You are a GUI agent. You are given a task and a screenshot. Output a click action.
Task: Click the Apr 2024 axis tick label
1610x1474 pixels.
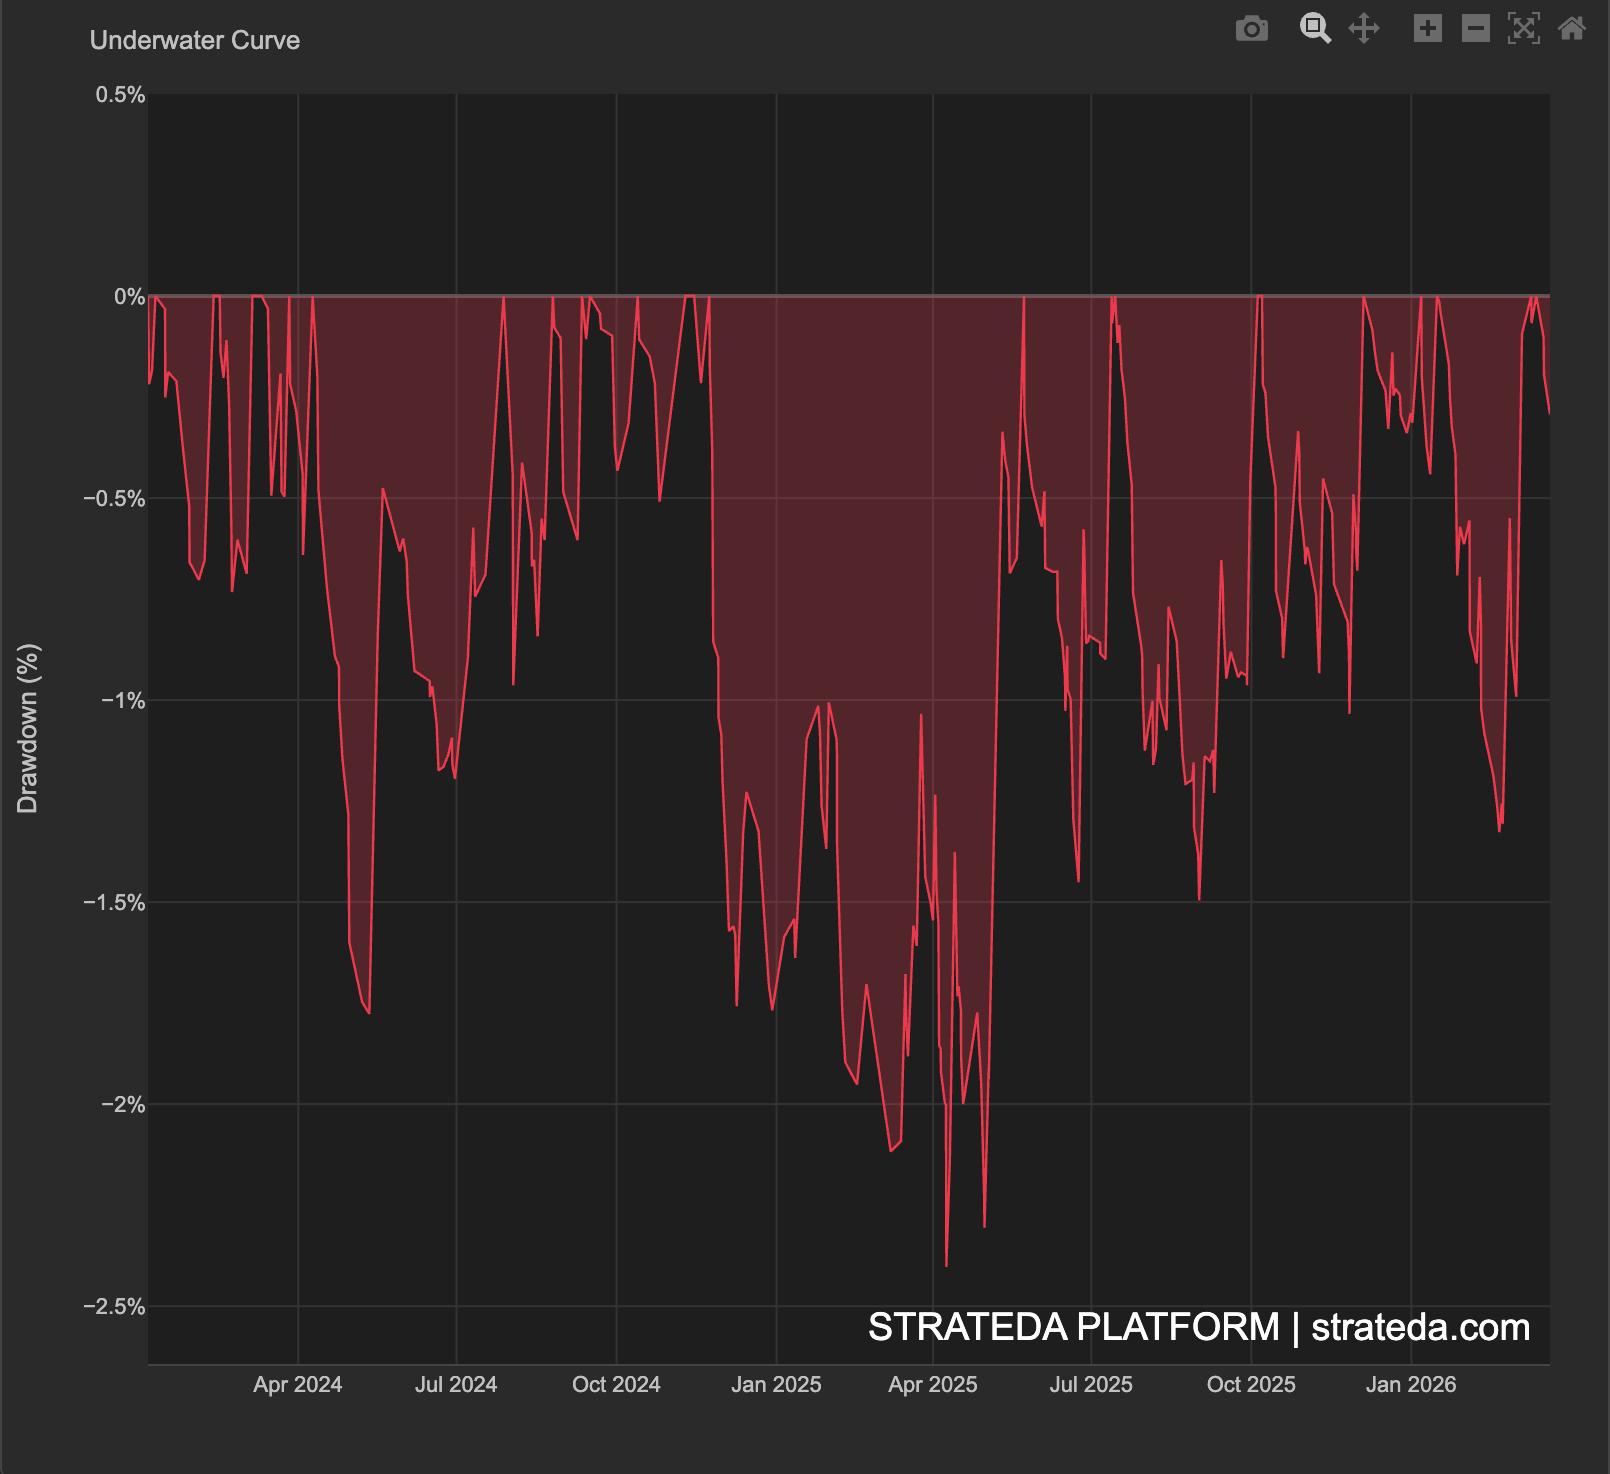[296, 1385]
